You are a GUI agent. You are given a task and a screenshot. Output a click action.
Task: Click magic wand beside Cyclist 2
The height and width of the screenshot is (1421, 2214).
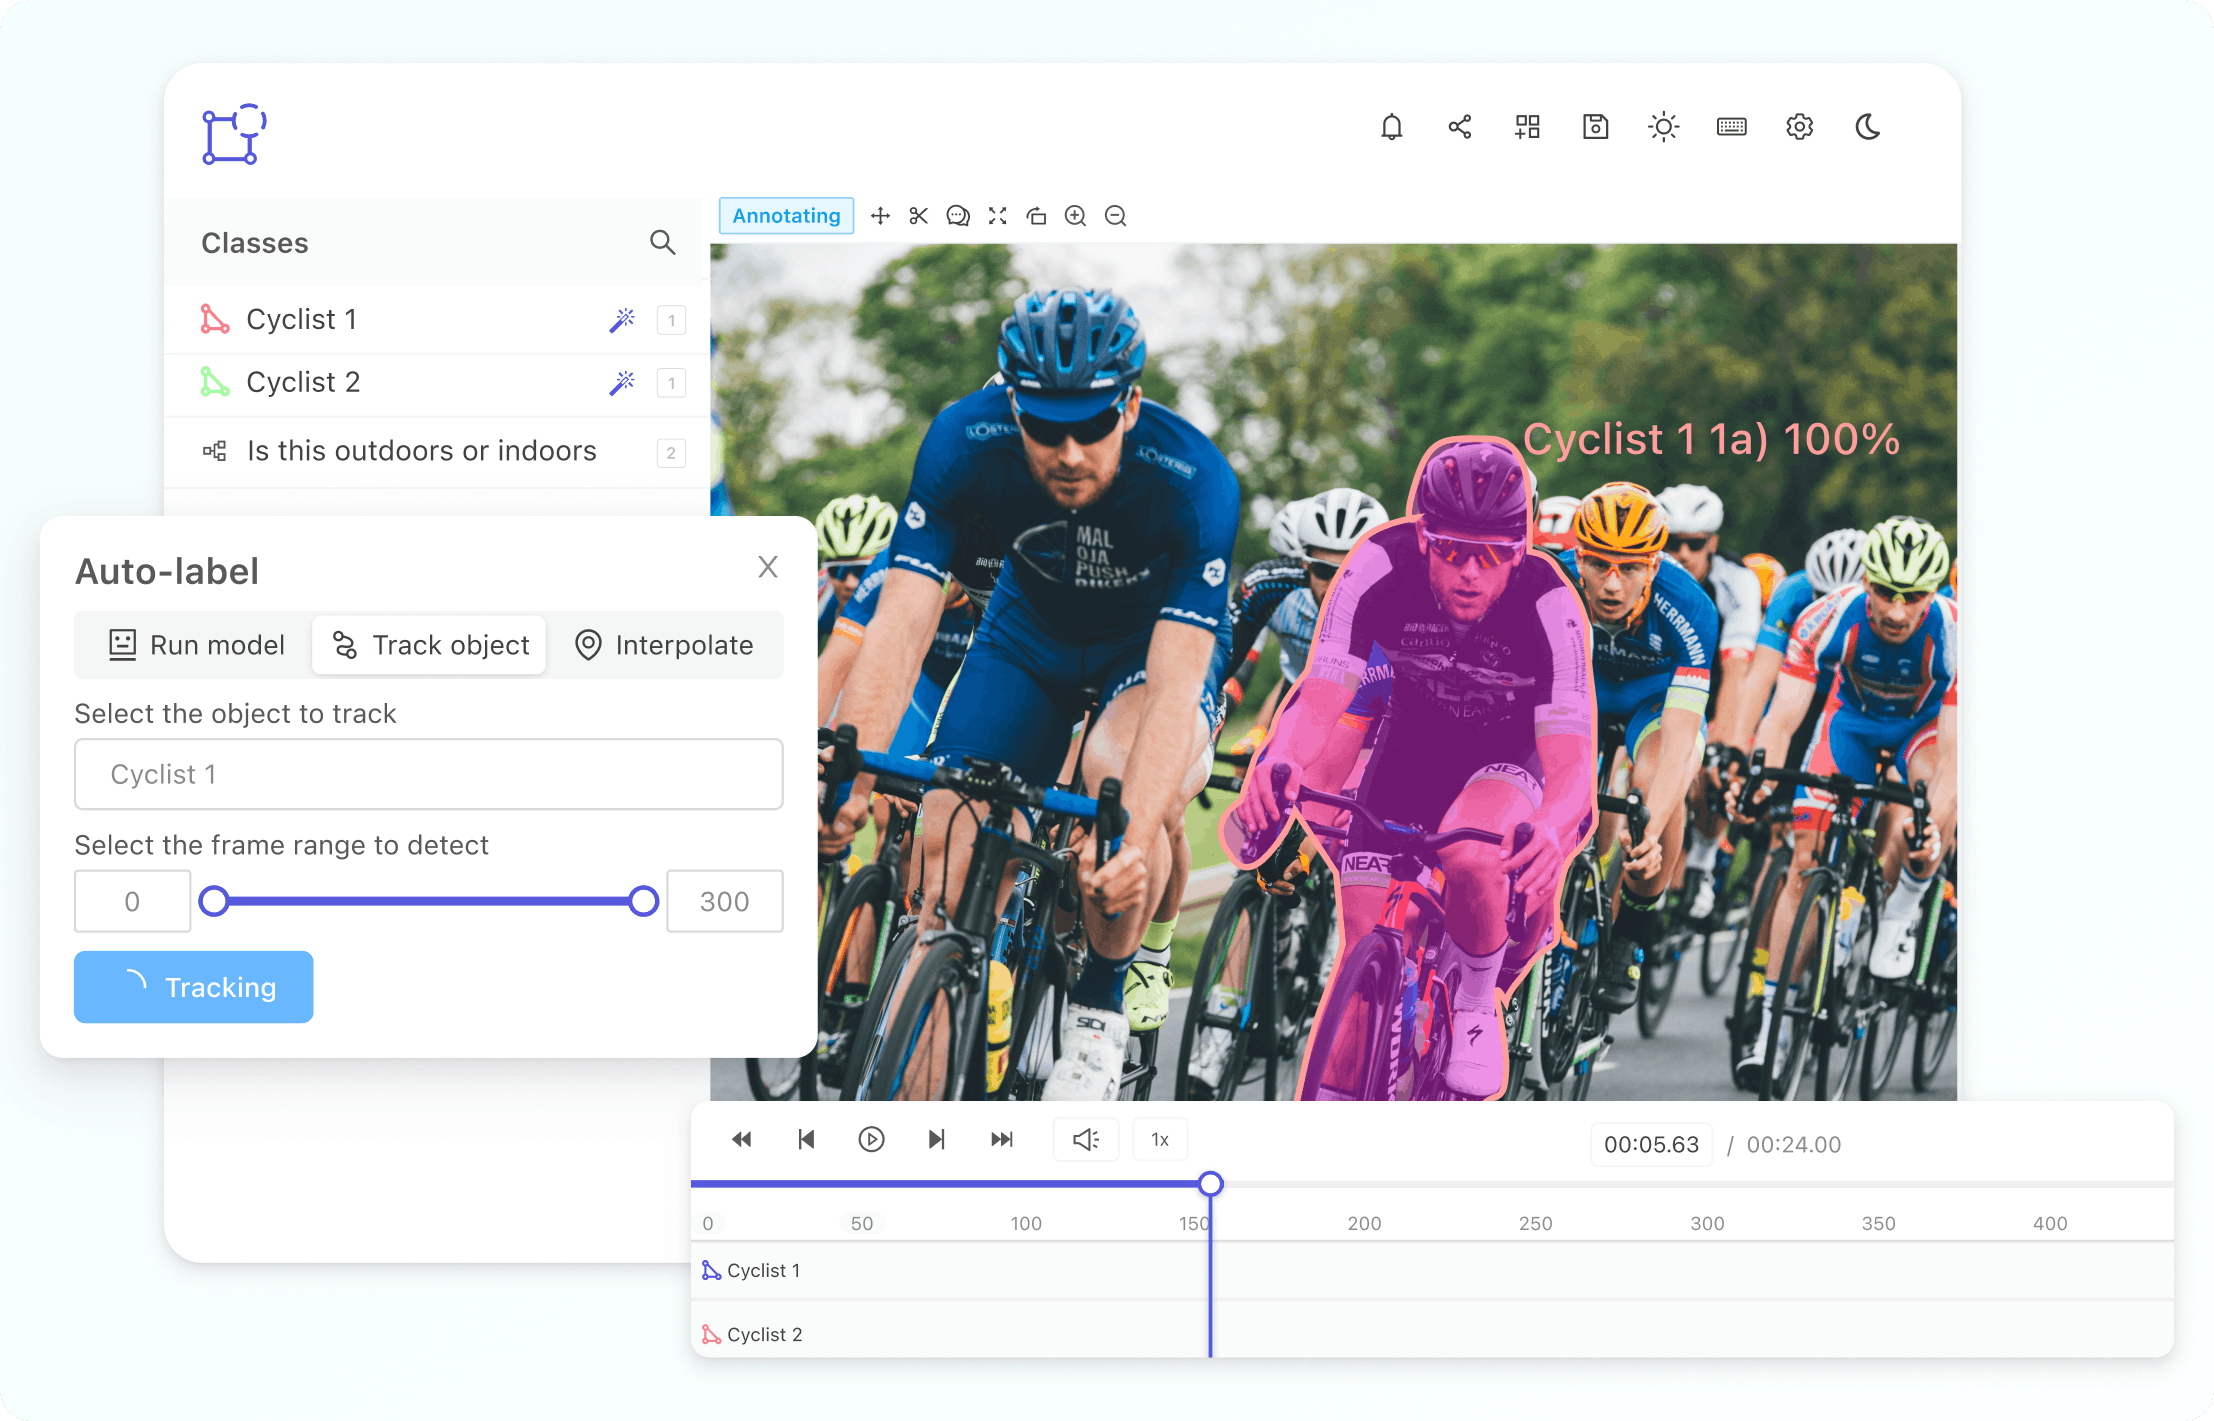pyautogui.click(x=622, y=383)
